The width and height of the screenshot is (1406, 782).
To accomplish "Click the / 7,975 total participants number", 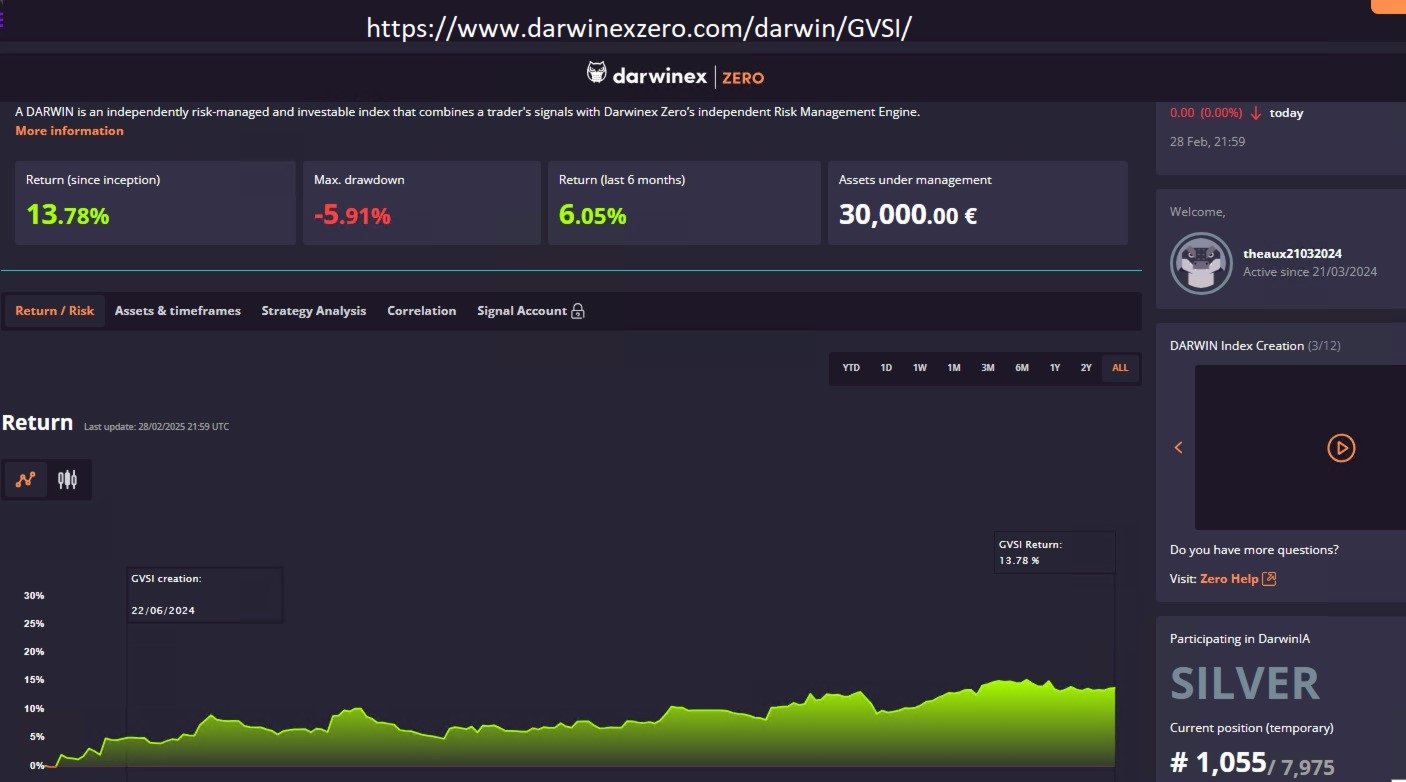I will pos(1301,767).
